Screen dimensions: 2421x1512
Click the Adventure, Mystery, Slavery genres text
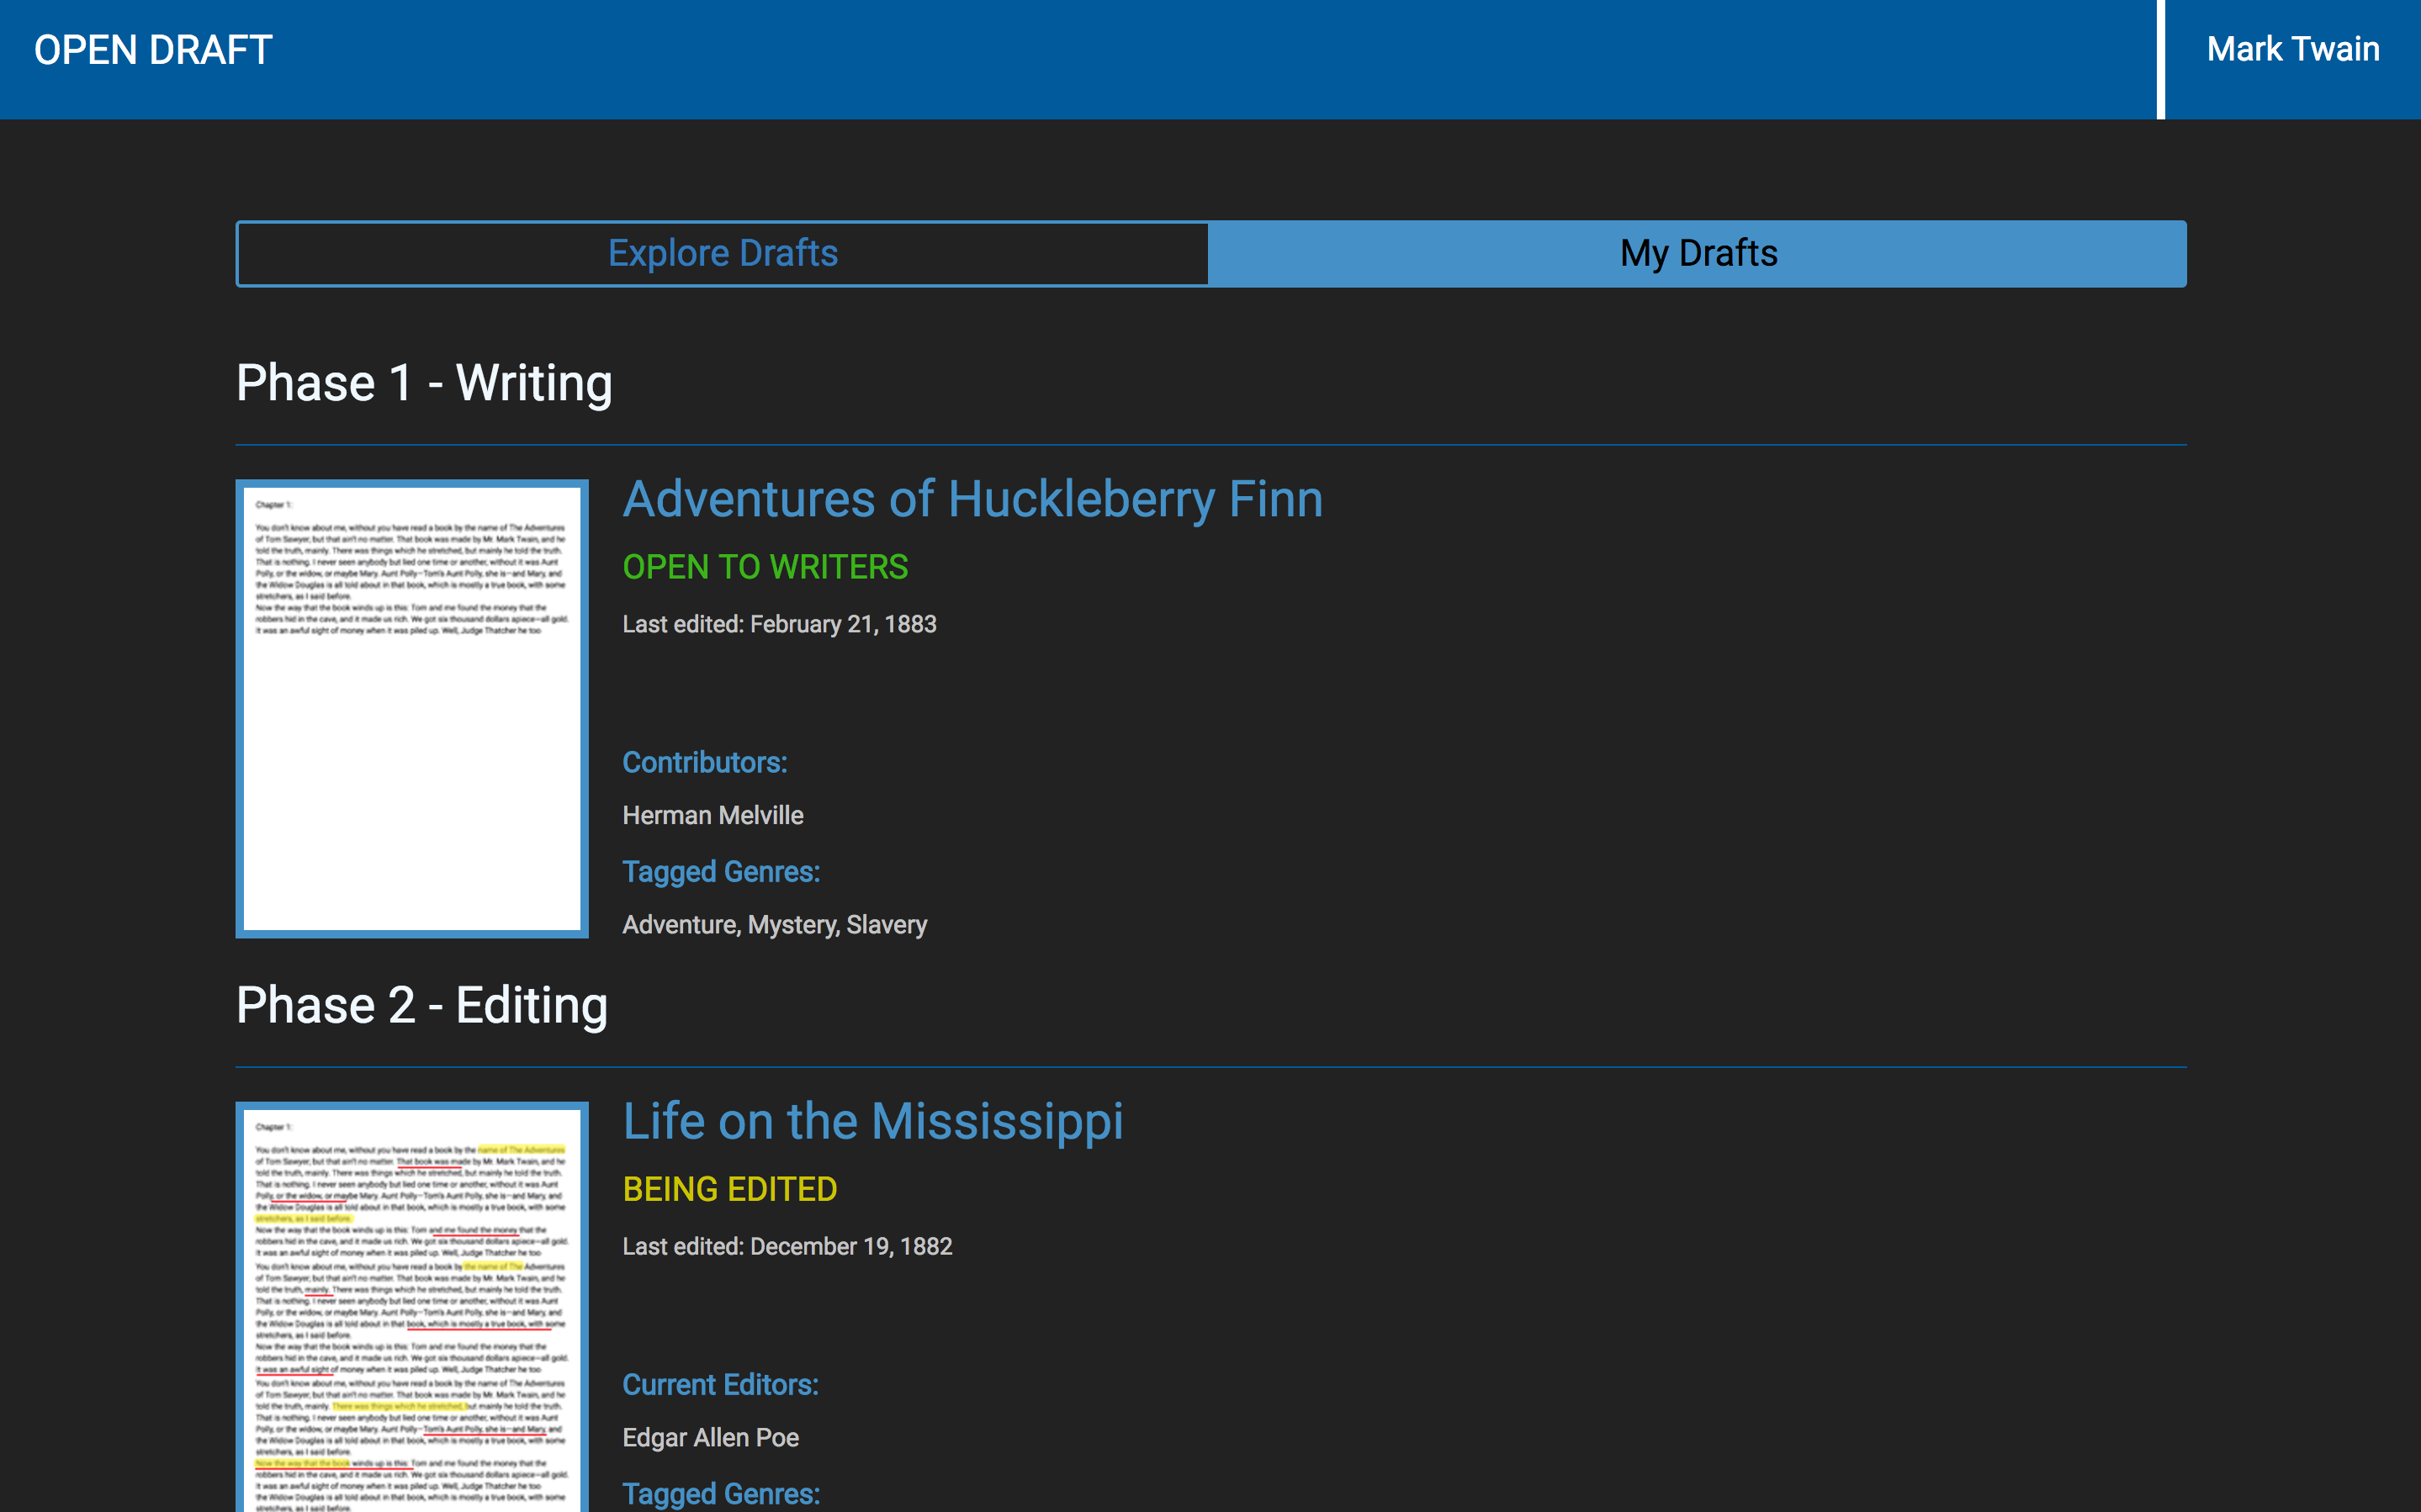tap(774, 924)
